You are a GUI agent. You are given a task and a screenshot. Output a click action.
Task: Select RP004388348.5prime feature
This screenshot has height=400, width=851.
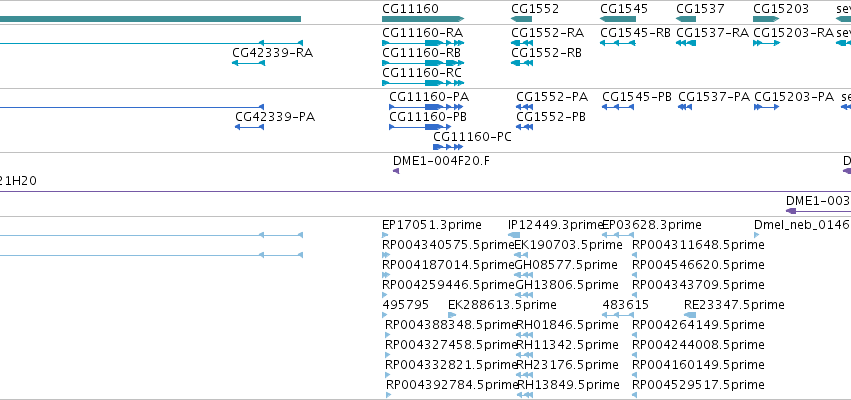[x=452, y=326]
